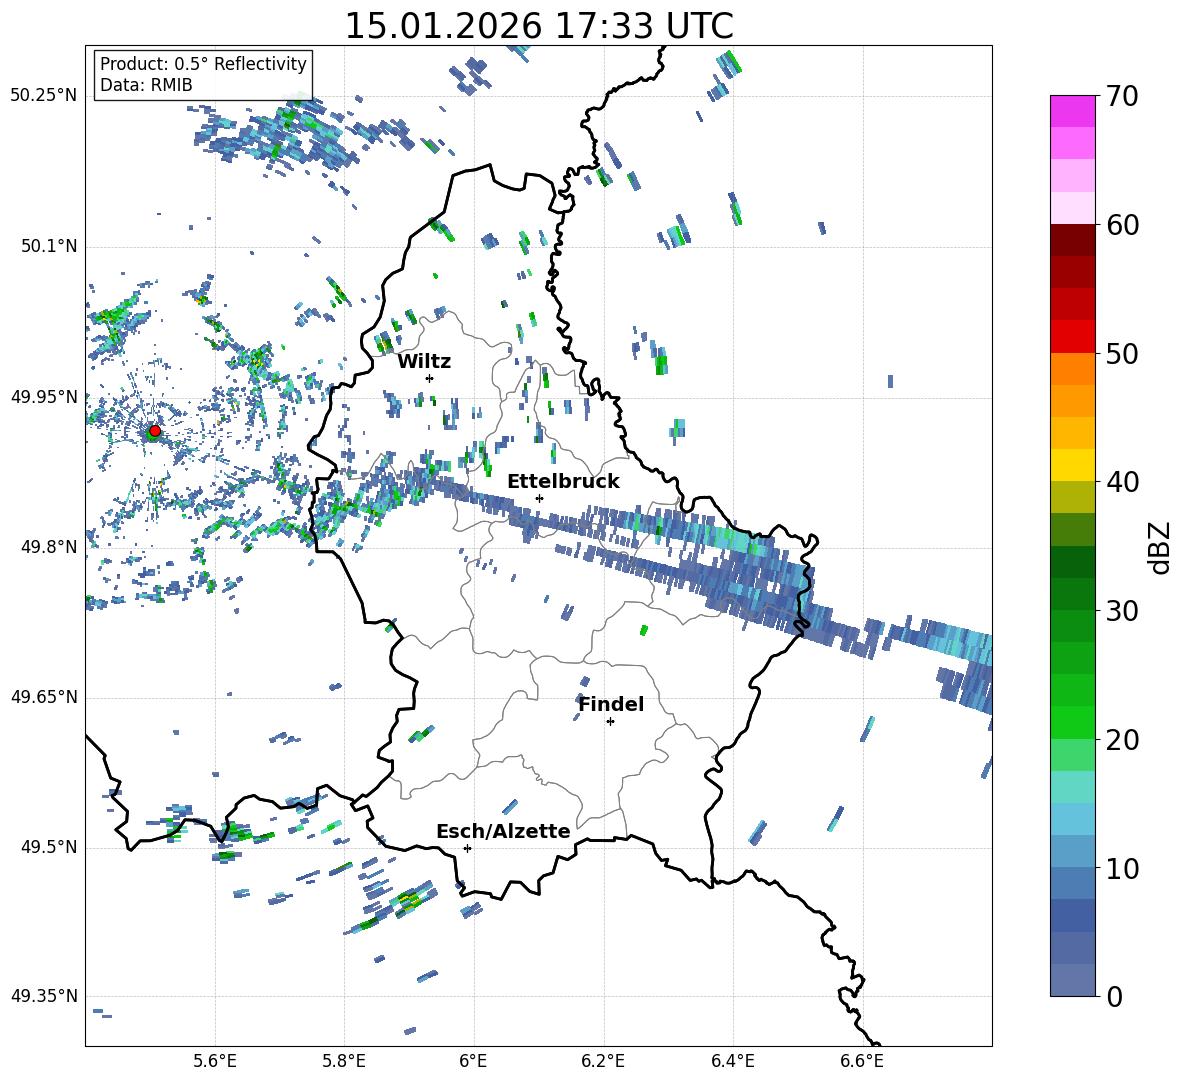Click the colorbar label 'dBZ'

pyautogui.click(x=1161, y=548)
